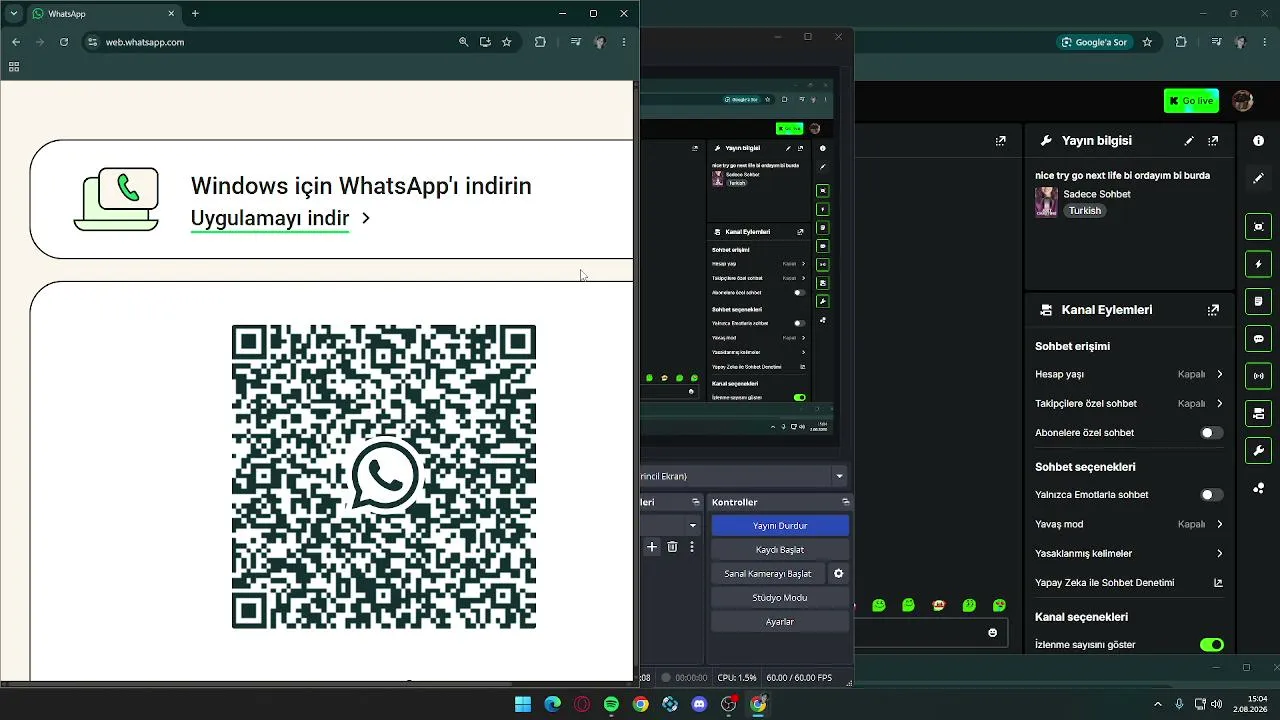Viewport: 1280px width, 720px height.
Task: Open the Windows Start menu
Action: click(523, 704)
